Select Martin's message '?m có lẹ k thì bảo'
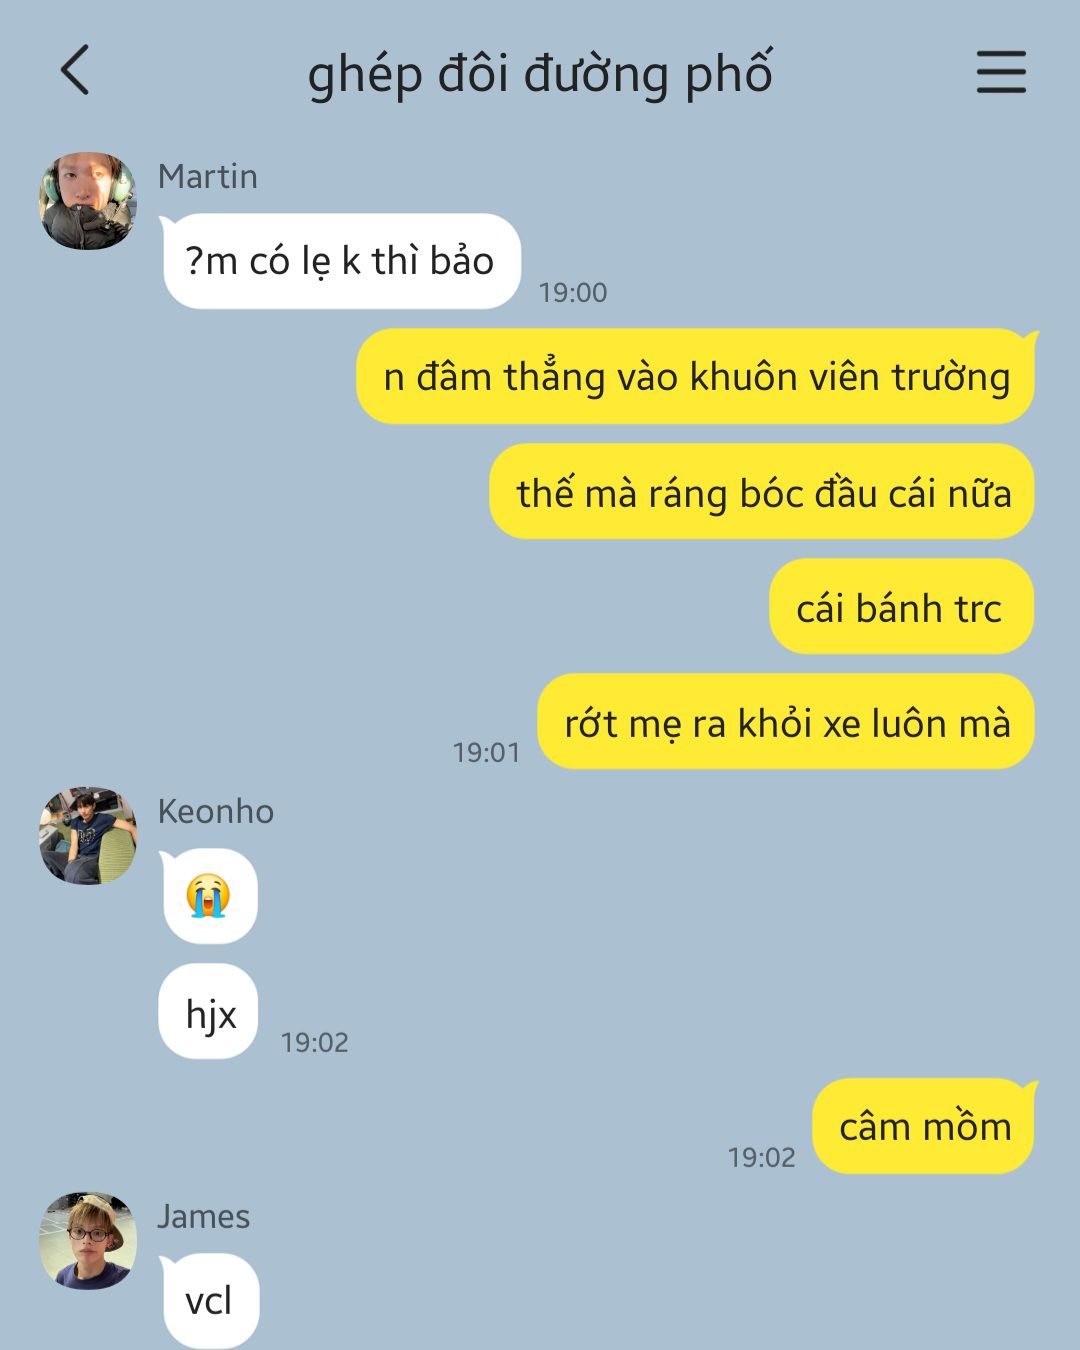This screenshot has width=1080, height=1350. point(340,261)
